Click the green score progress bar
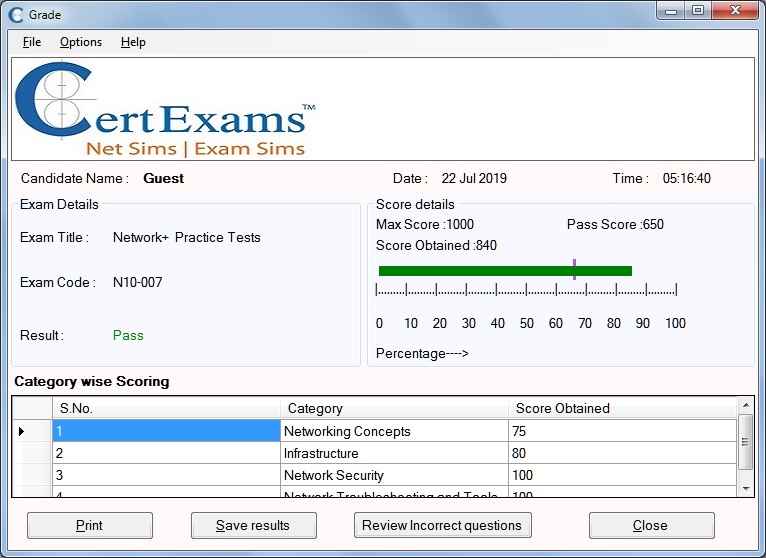766x558 pixels. pos(505,271)
